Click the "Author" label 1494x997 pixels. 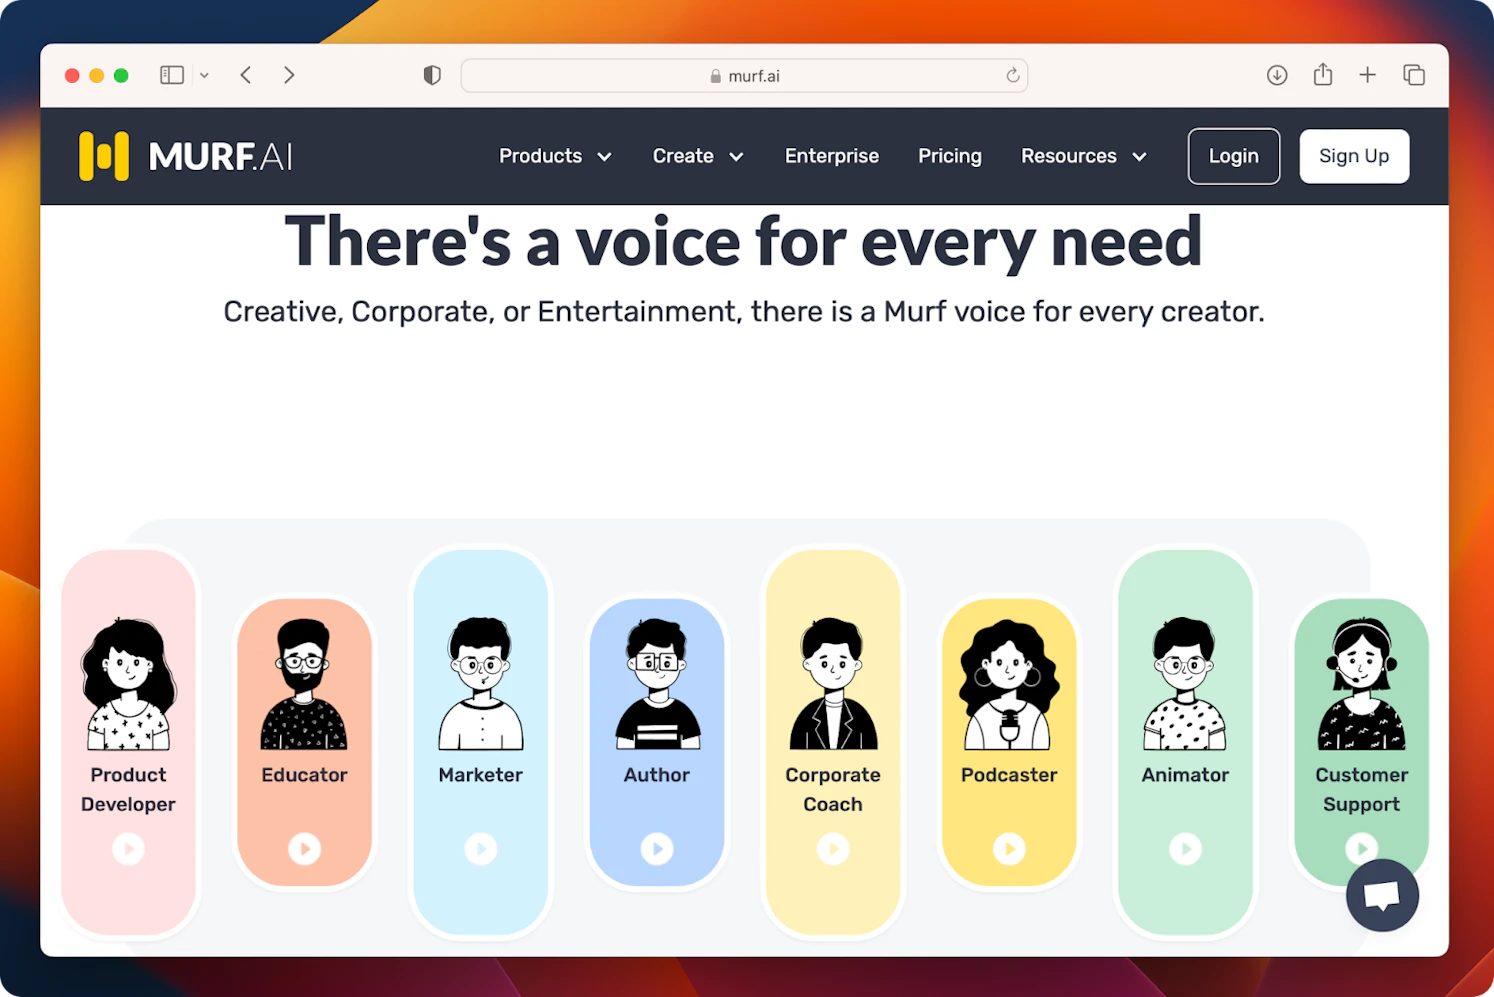click(x=657, y=775)
